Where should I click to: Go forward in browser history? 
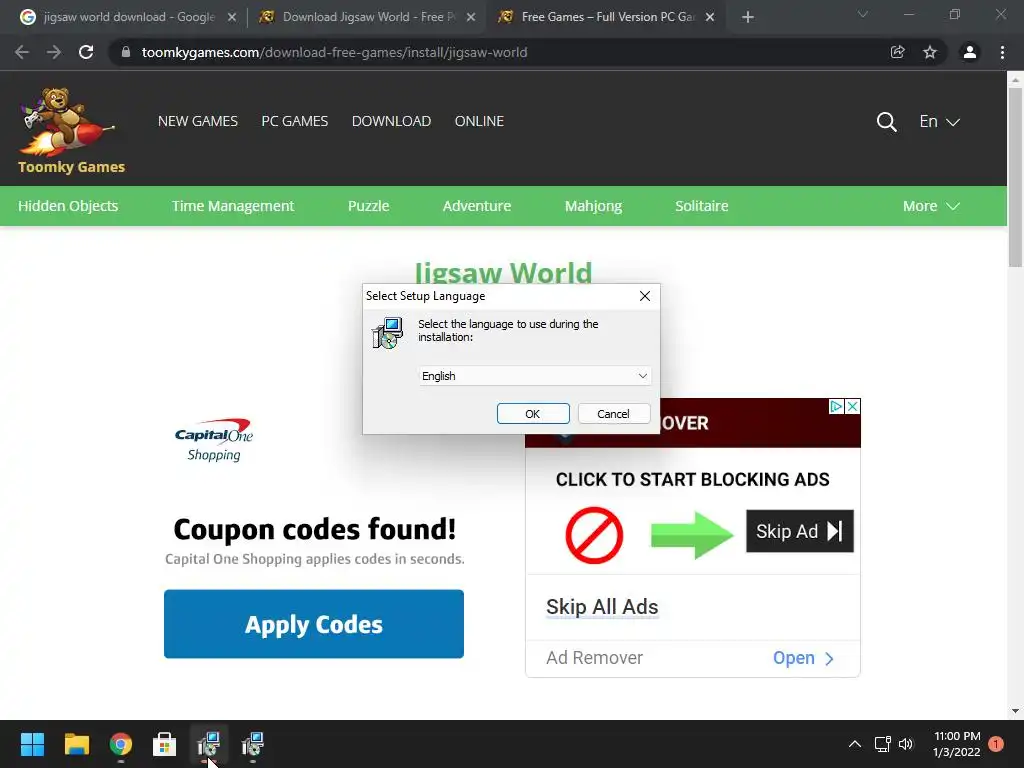click(54, 52)
